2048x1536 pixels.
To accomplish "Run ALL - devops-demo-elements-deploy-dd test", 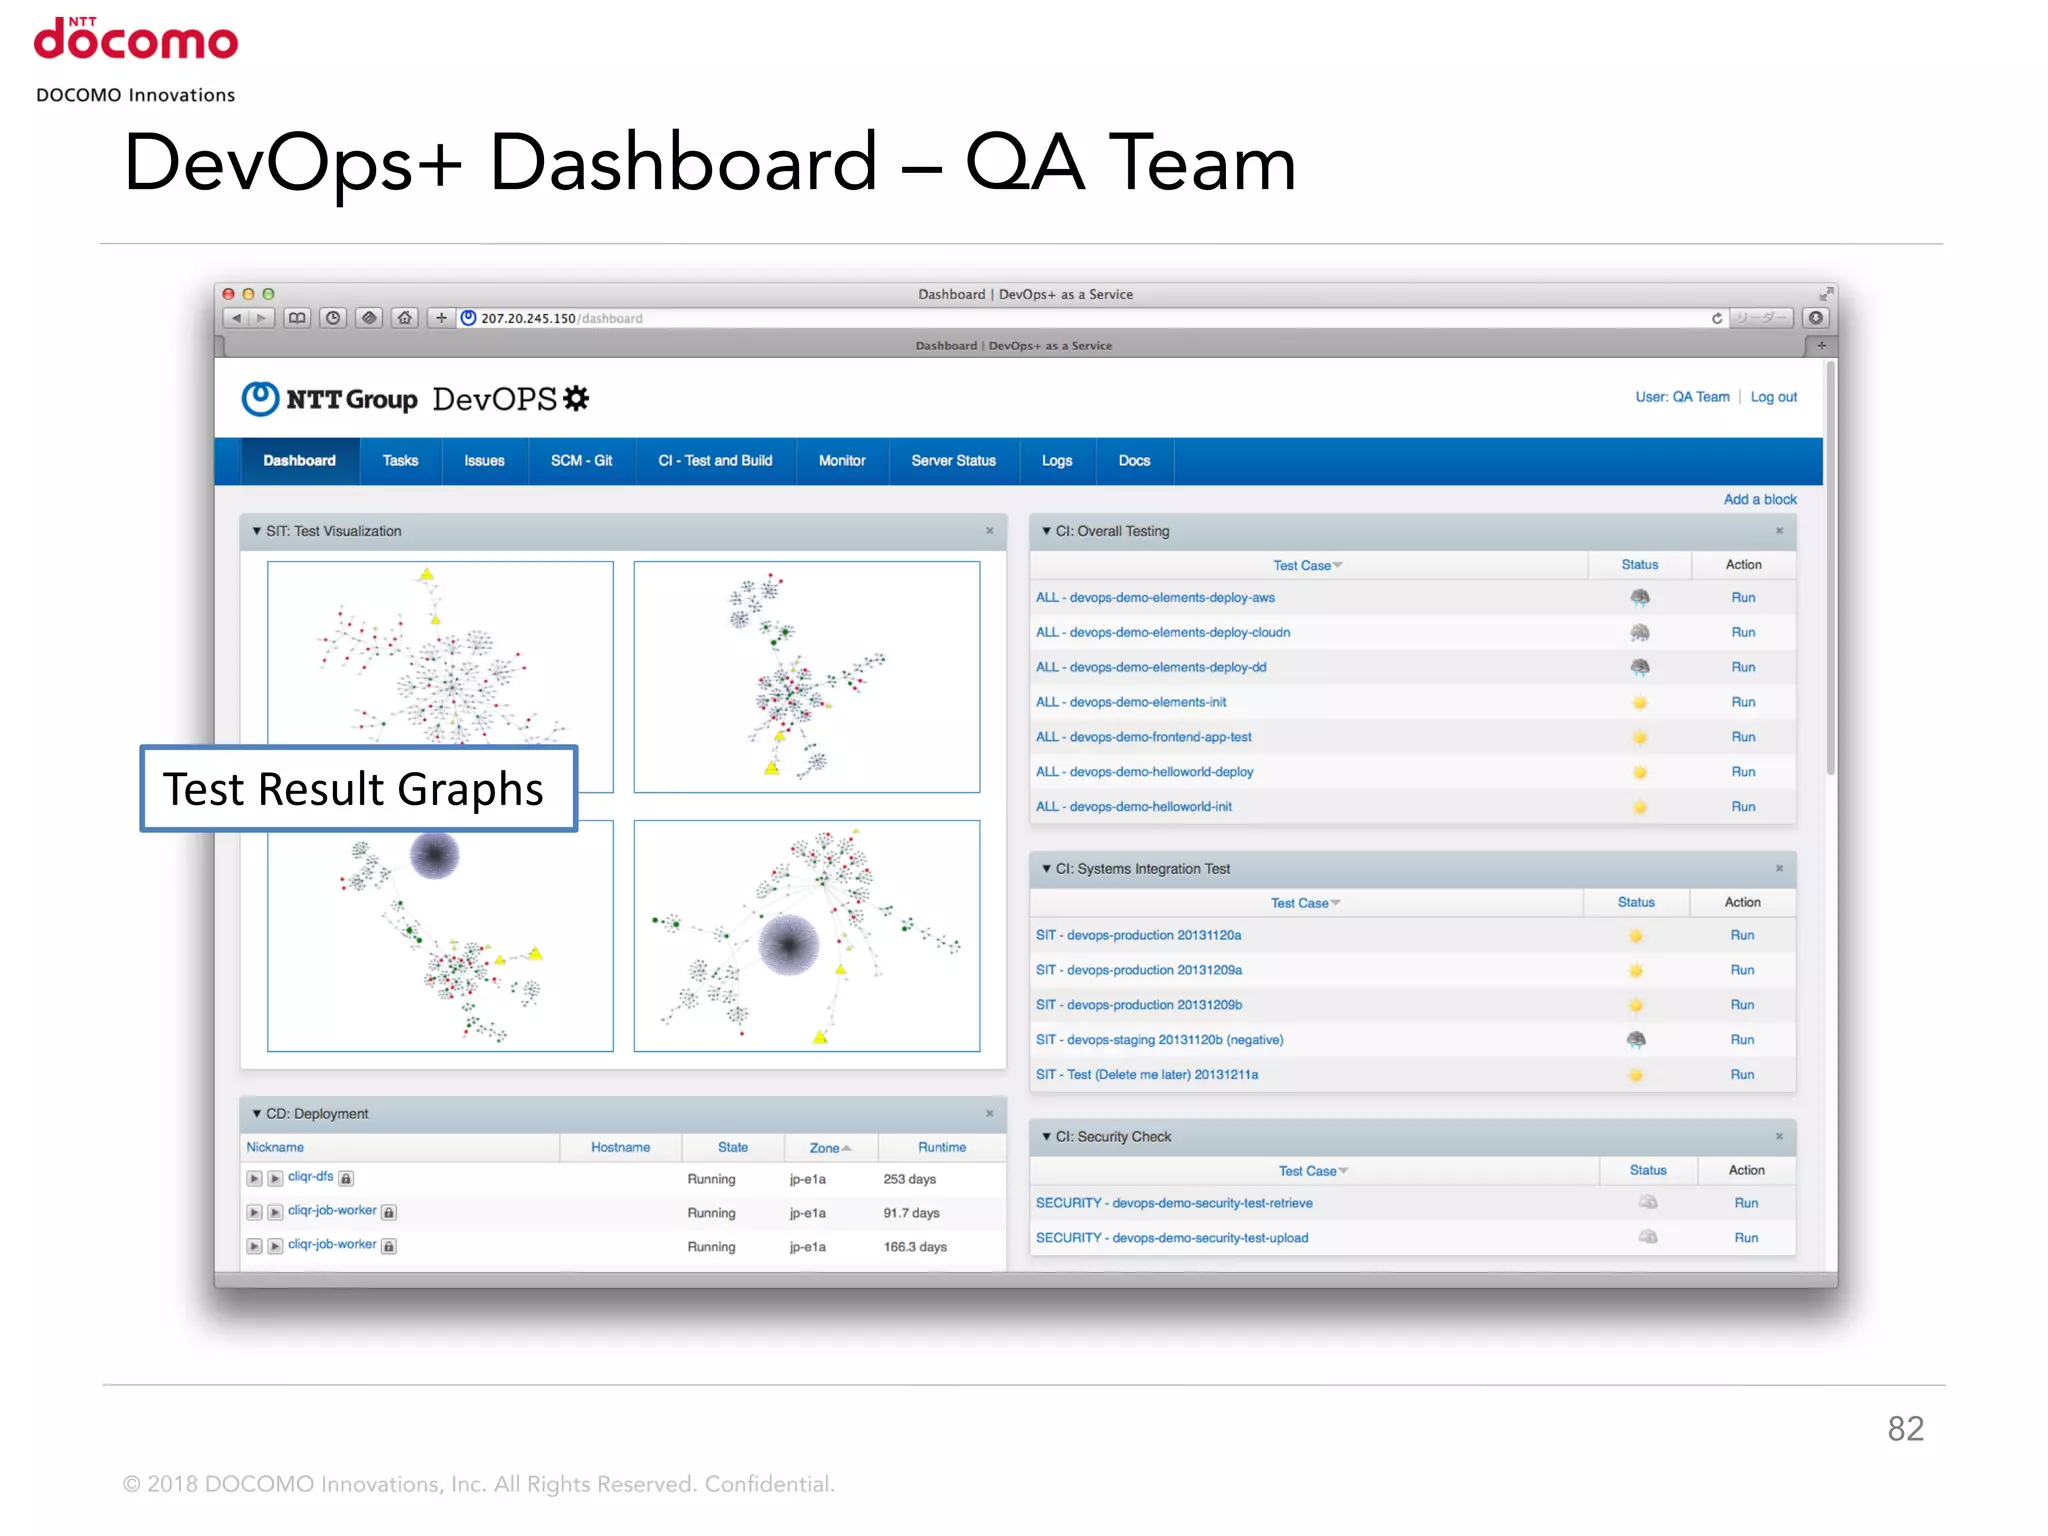I will tap(1743, 668).
